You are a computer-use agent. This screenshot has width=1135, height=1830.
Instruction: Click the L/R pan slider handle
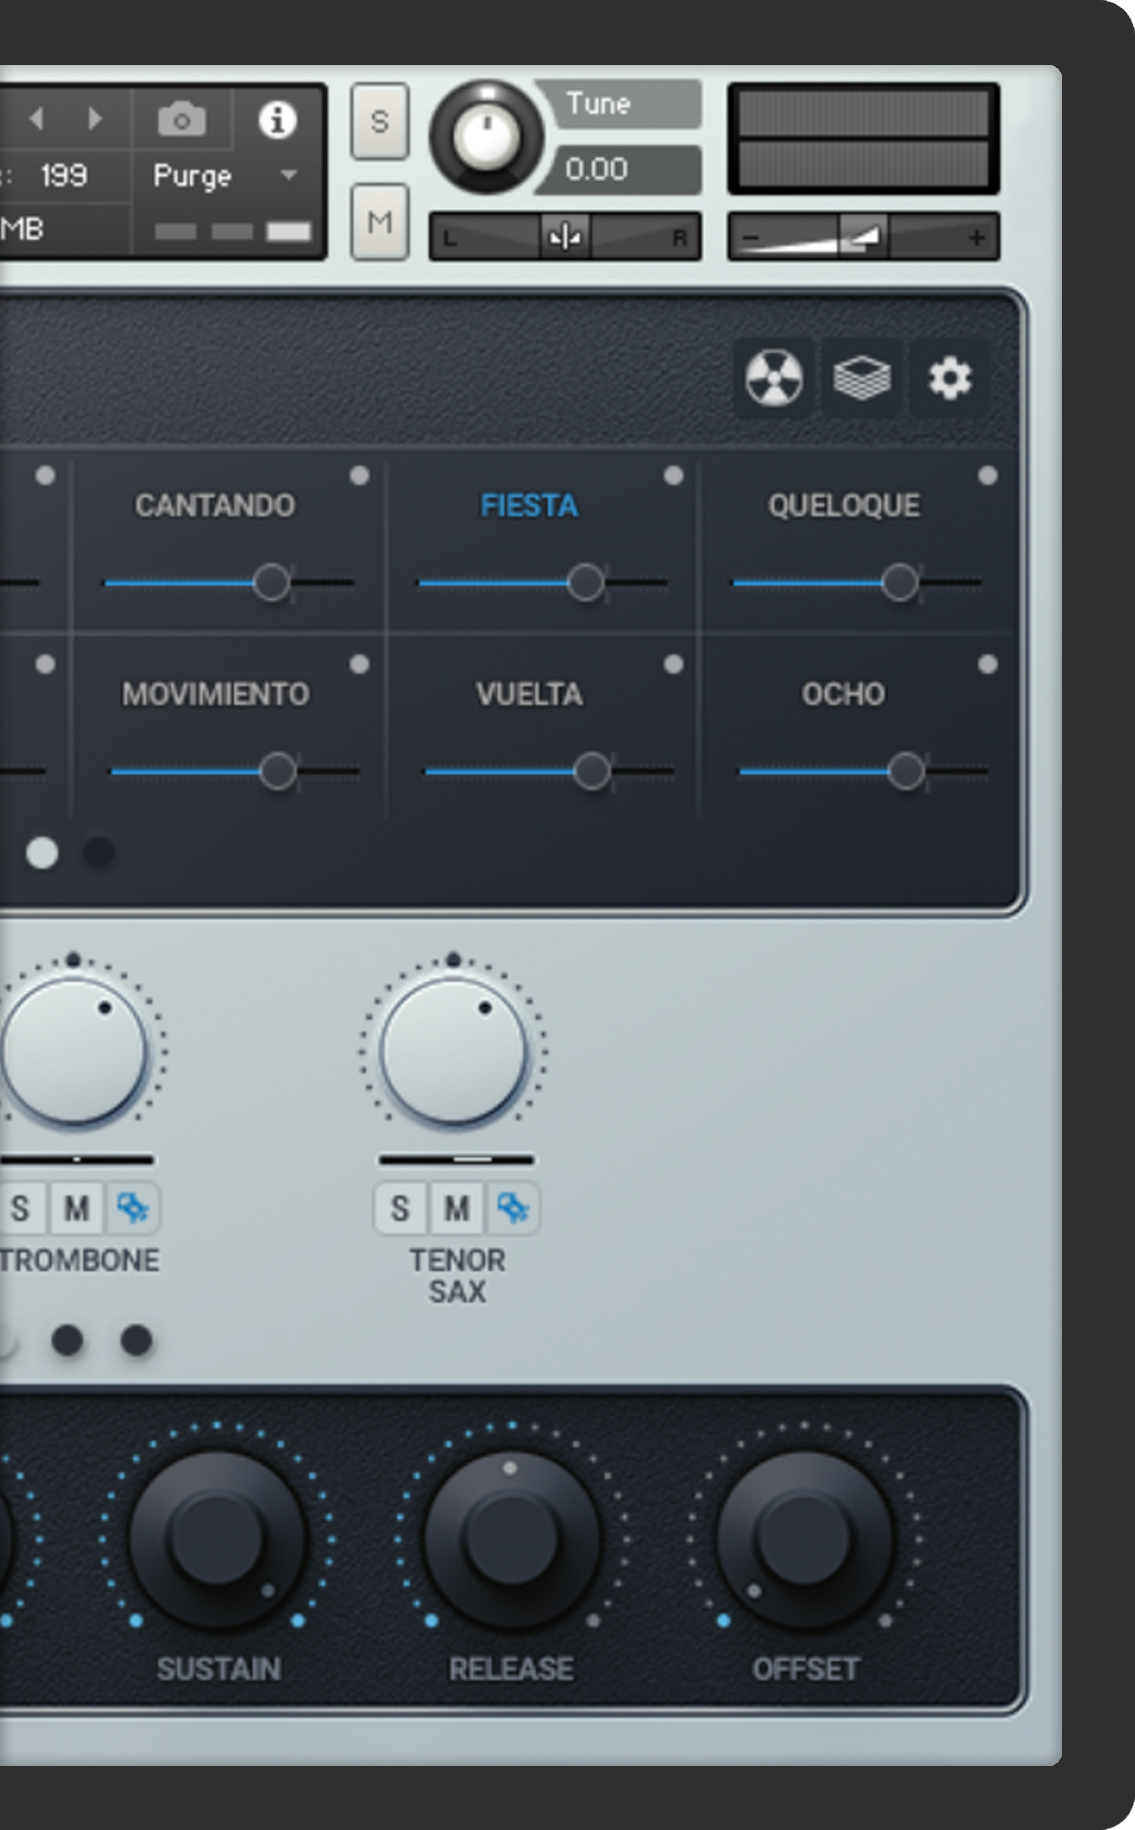click(565, 237)
